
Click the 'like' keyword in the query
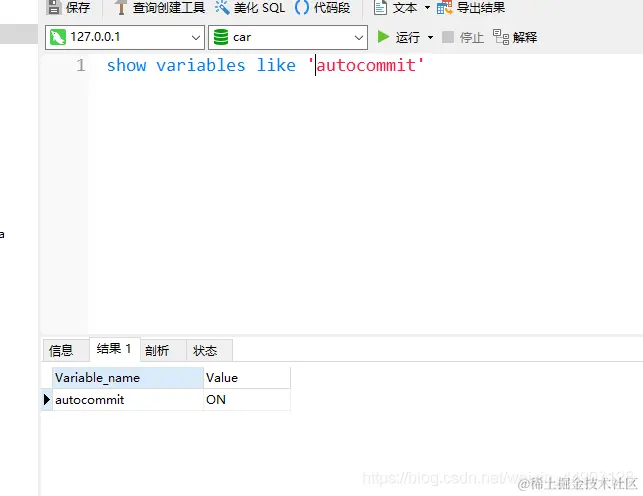(x=276, y=65)
